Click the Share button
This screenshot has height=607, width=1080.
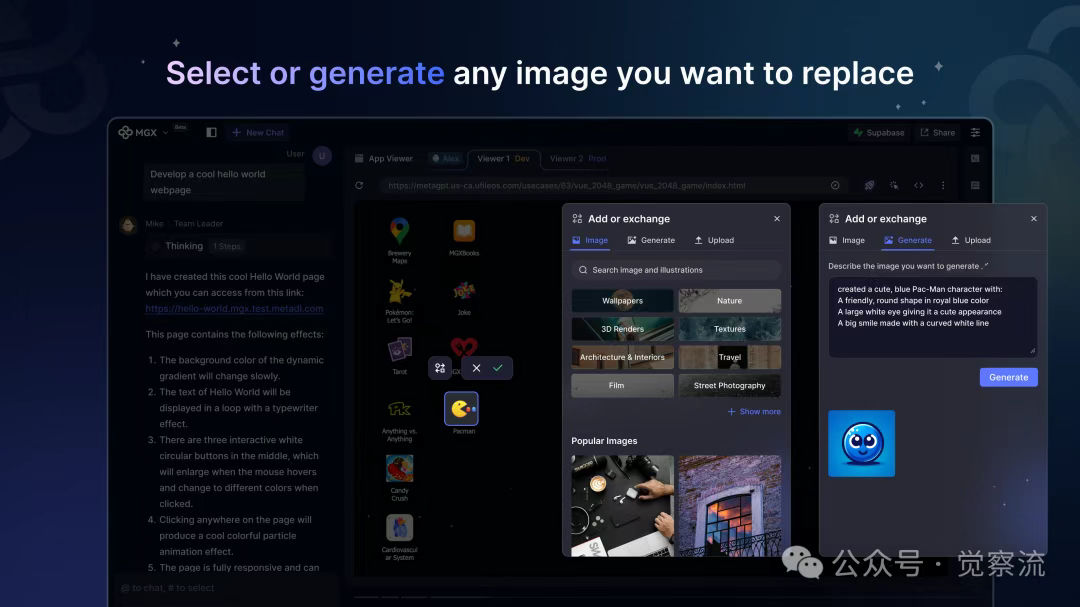[x=937, y=132]
